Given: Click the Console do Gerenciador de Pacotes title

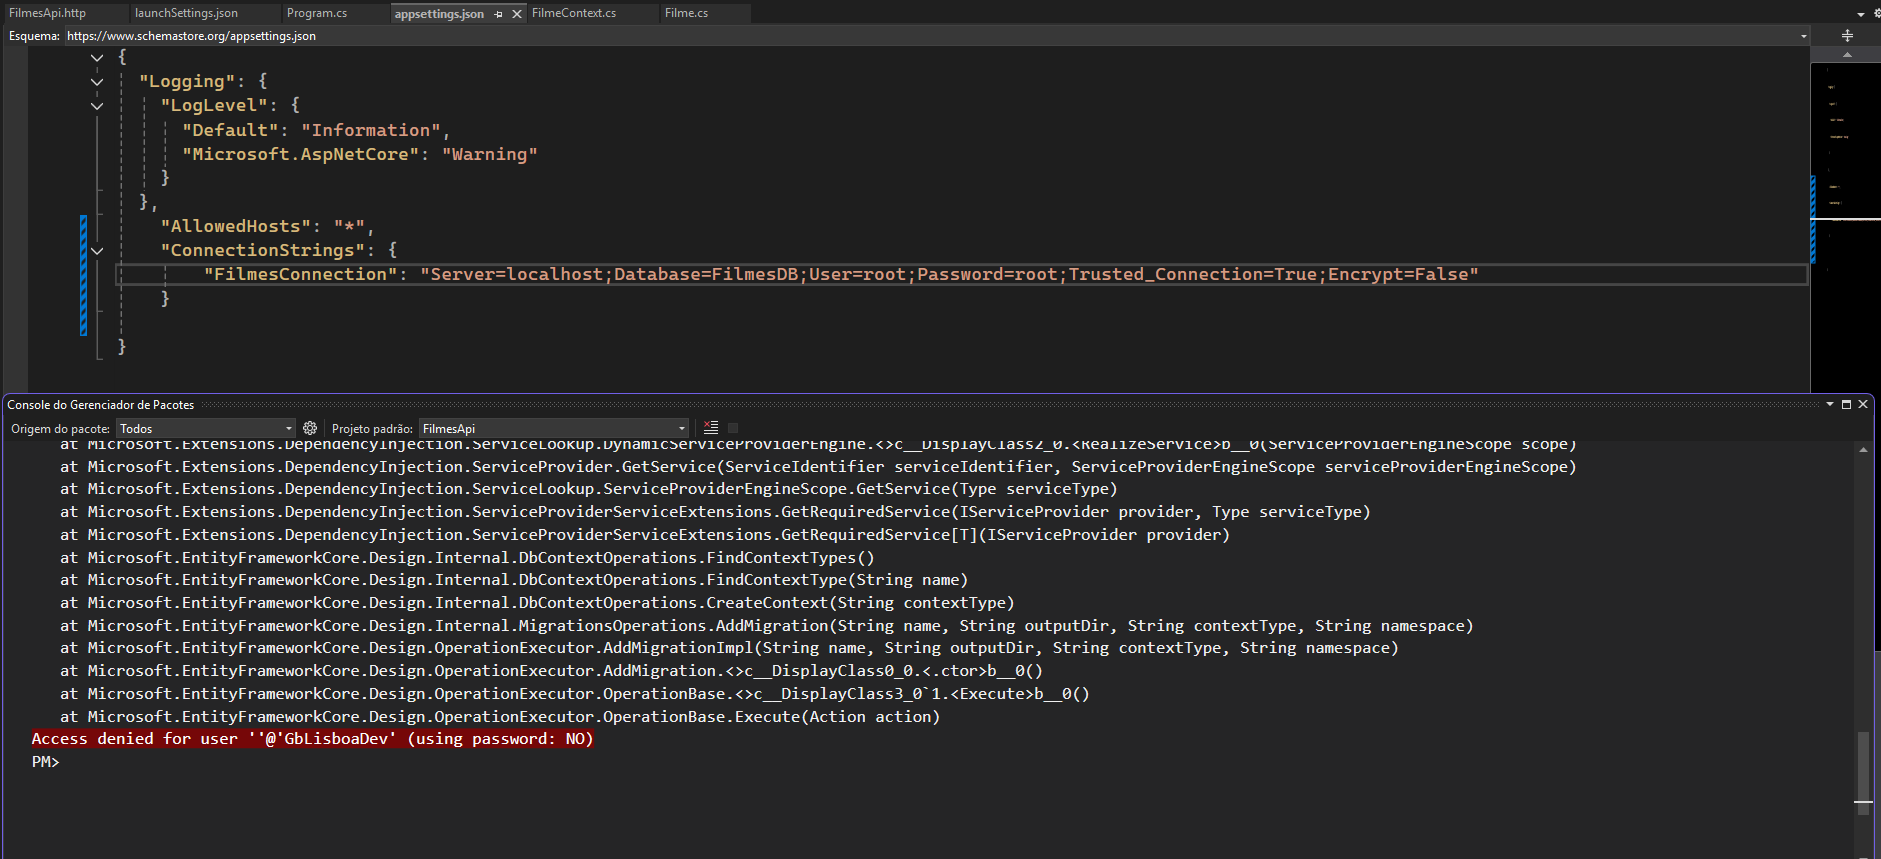Looking at the screenshot, I should tap(101, 405).
